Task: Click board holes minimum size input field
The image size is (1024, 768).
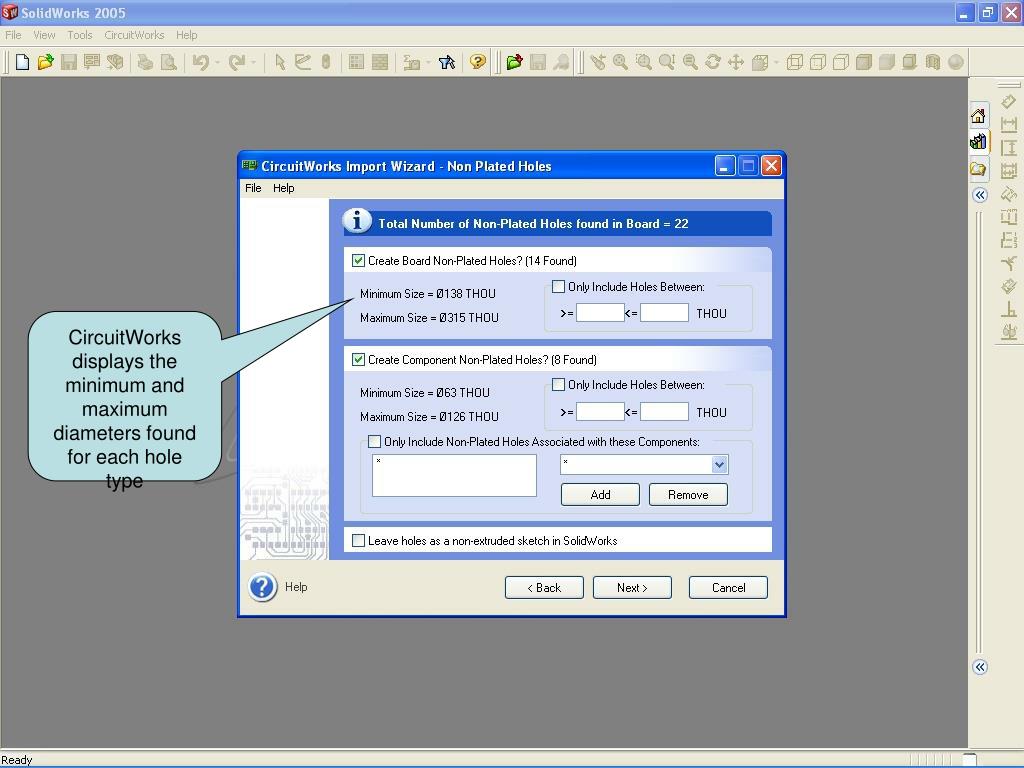Action: click(x=600, y=313)
